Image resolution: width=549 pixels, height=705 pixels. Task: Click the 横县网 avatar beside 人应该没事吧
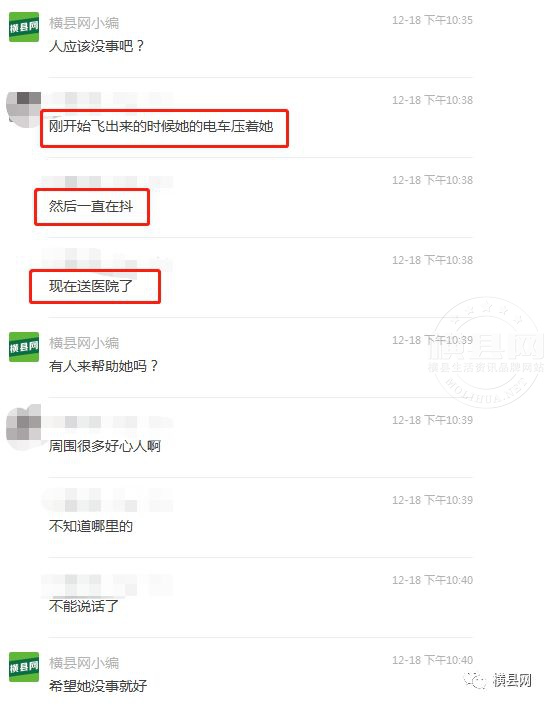24,27
